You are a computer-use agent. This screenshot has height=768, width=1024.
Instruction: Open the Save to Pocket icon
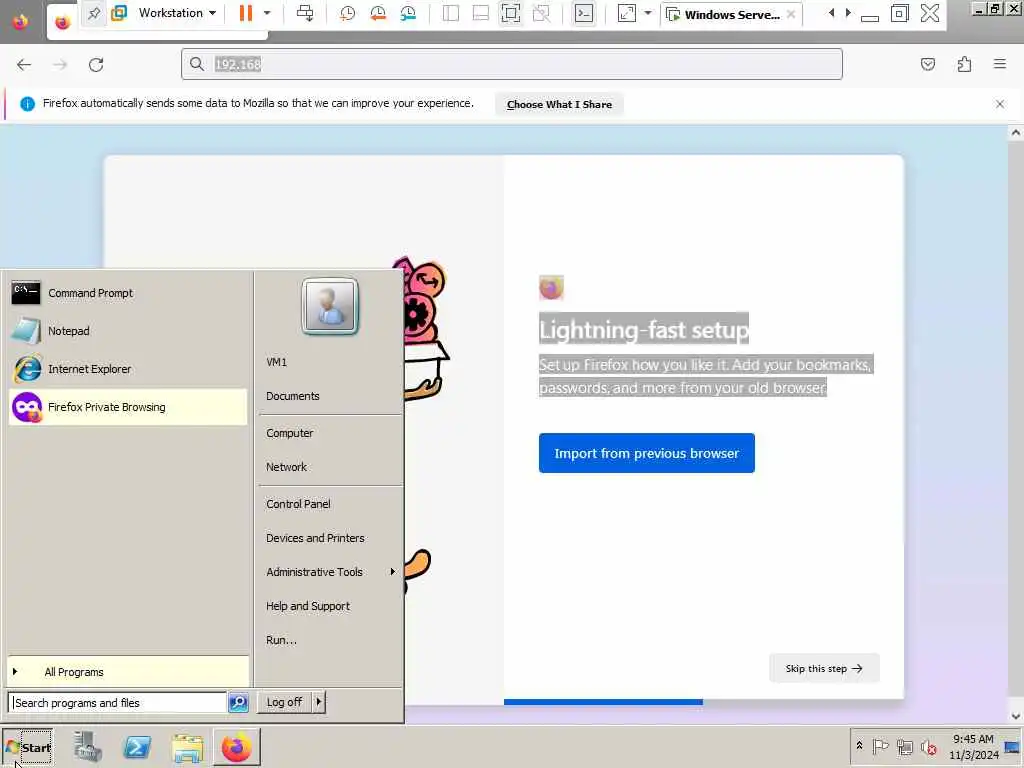coord(928,64)
